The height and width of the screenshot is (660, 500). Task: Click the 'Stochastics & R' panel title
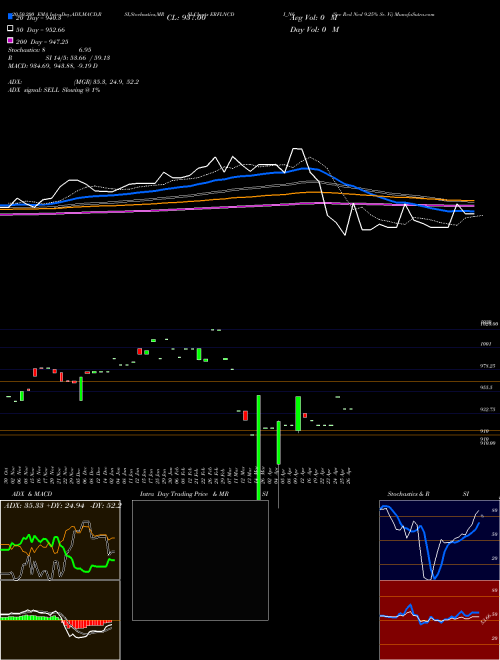[x=408, y=494]
